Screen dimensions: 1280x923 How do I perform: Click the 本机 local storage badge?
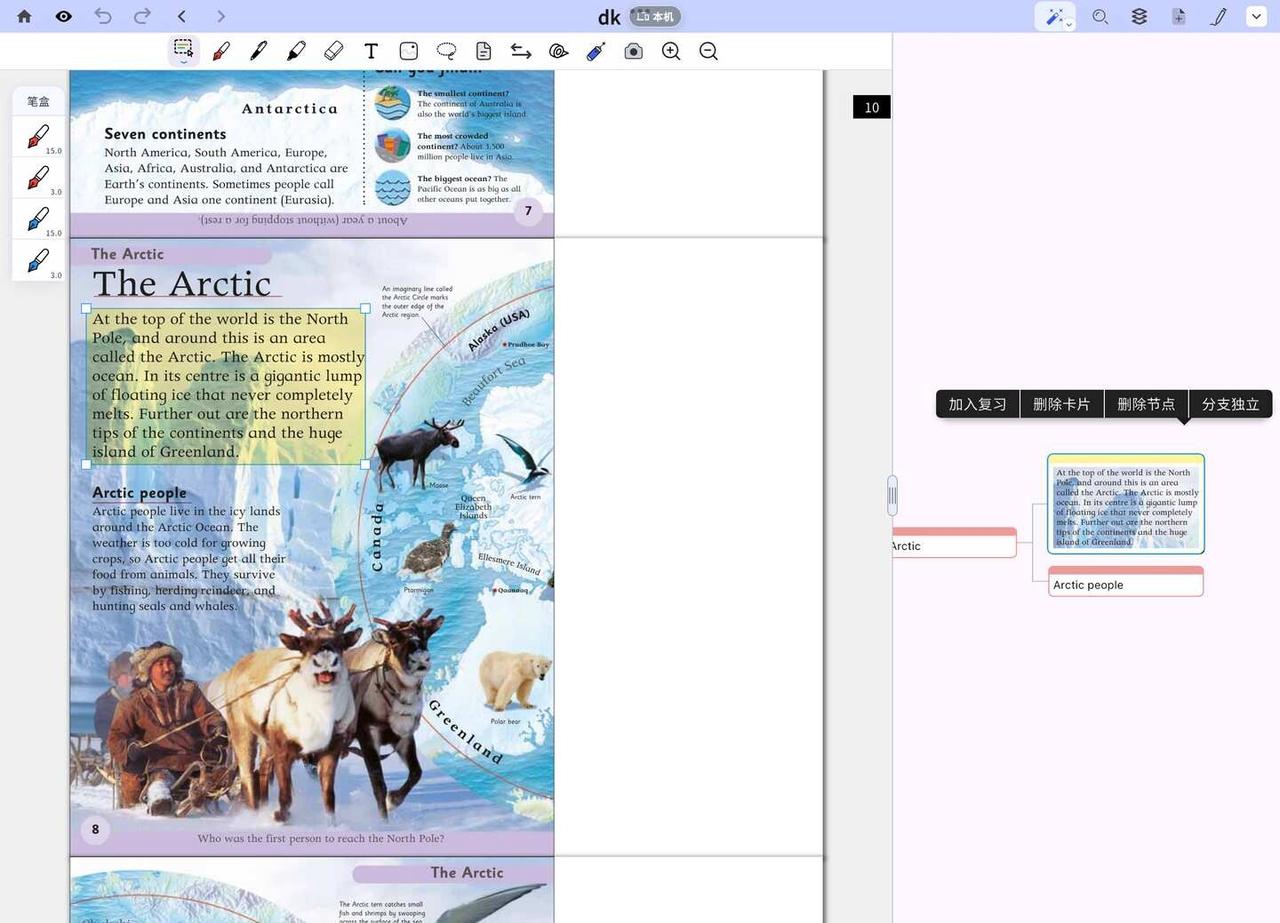(655, 16)
